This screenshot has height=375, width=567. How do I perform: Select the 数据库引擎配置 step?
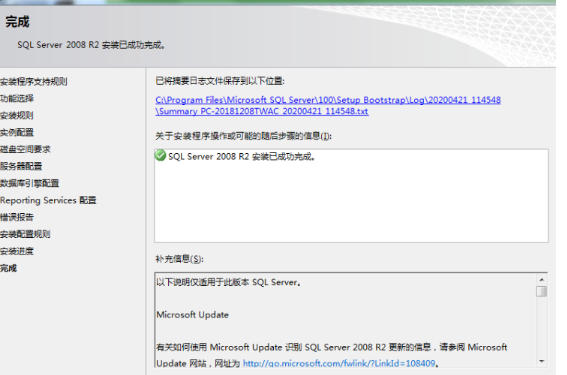[x=29, y=183]
